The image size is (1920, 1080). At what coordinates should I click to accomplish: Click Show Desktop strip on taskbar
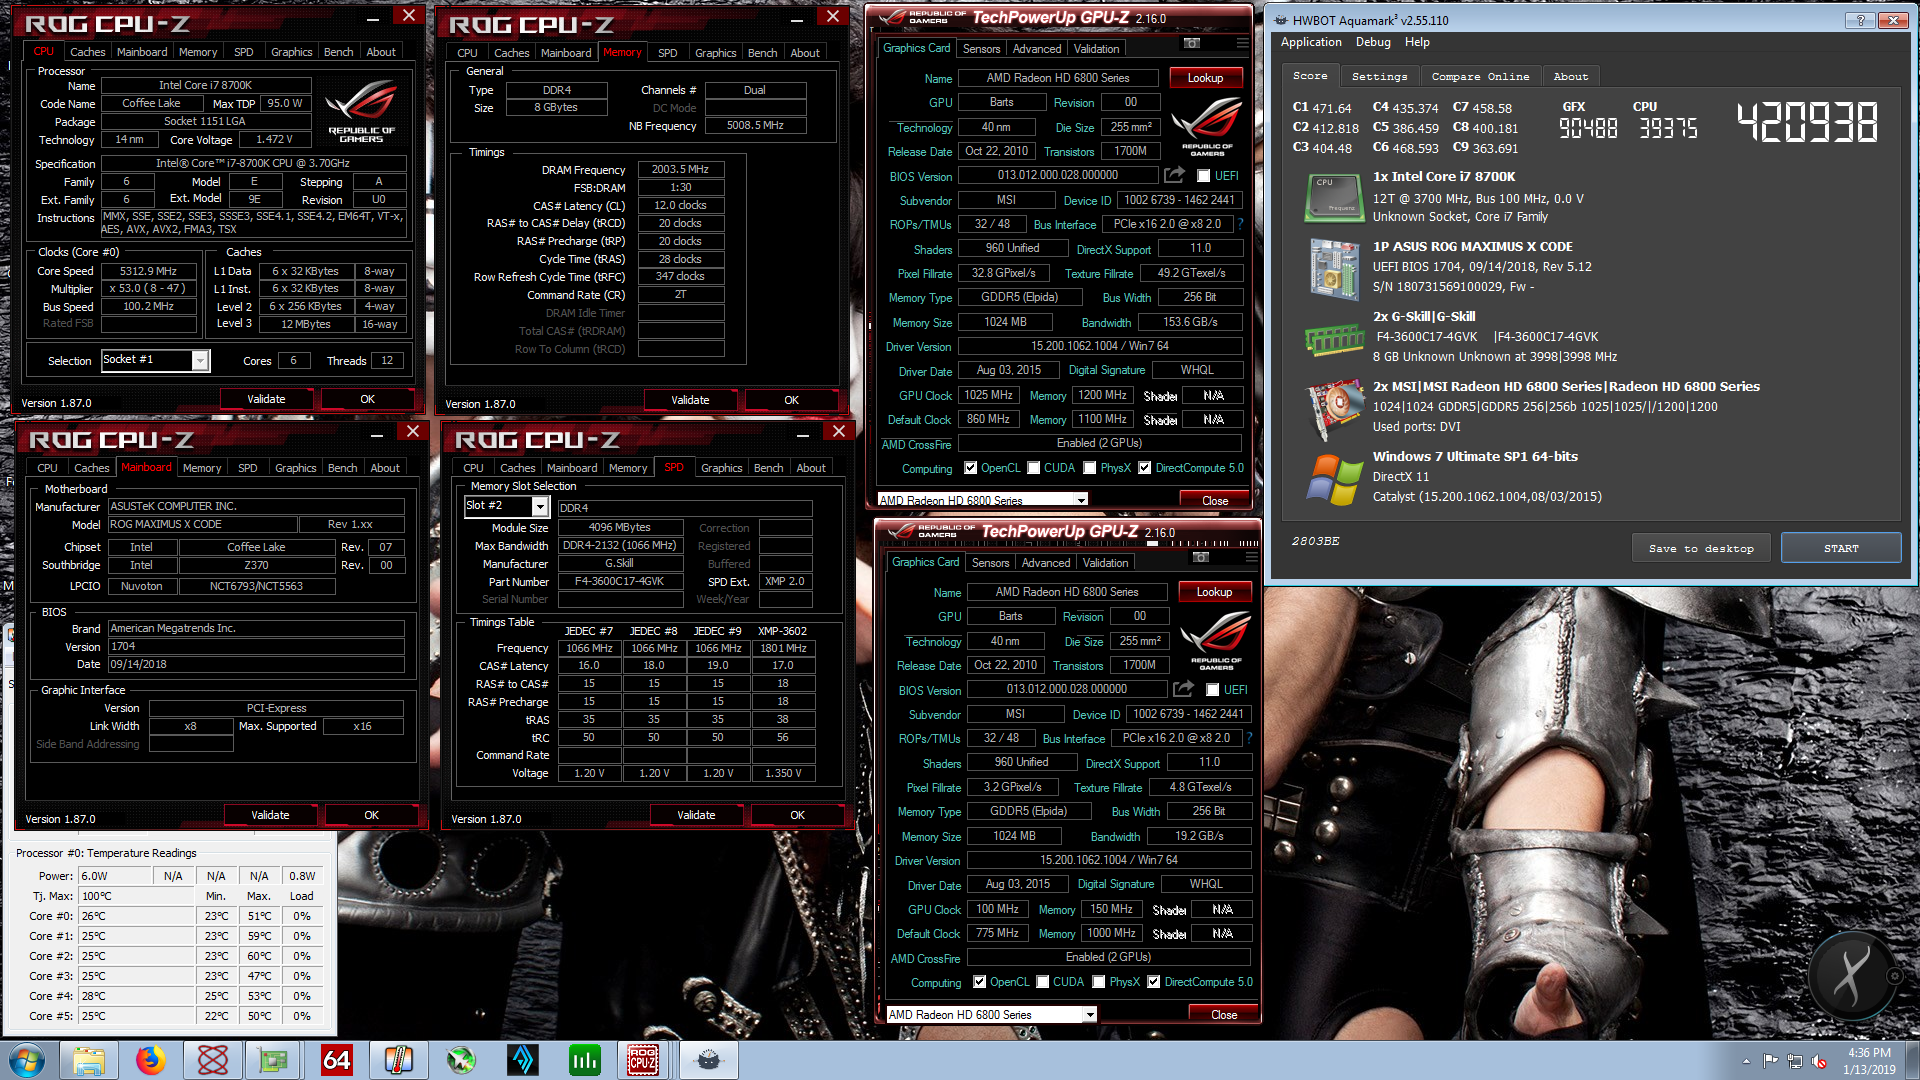tap(1911, 1061)
